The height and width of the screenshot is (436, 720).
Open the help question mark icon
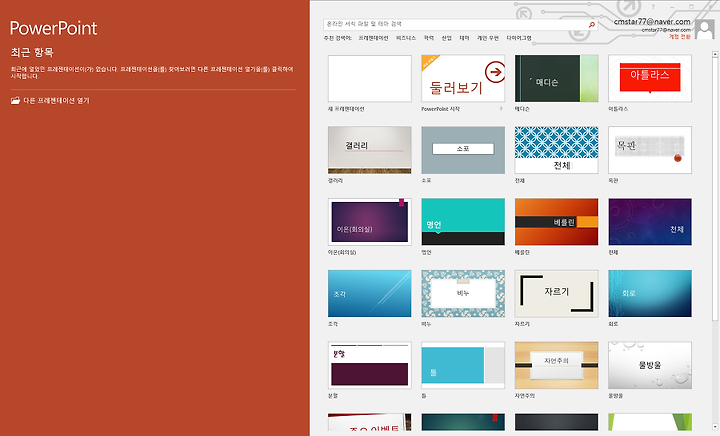point(653,7)
